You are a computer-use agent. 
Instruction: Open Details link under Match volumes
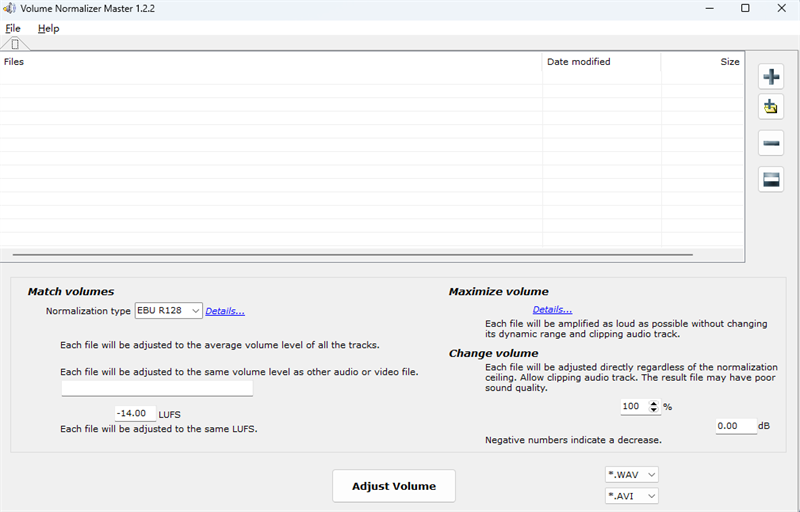coord(225,311)
